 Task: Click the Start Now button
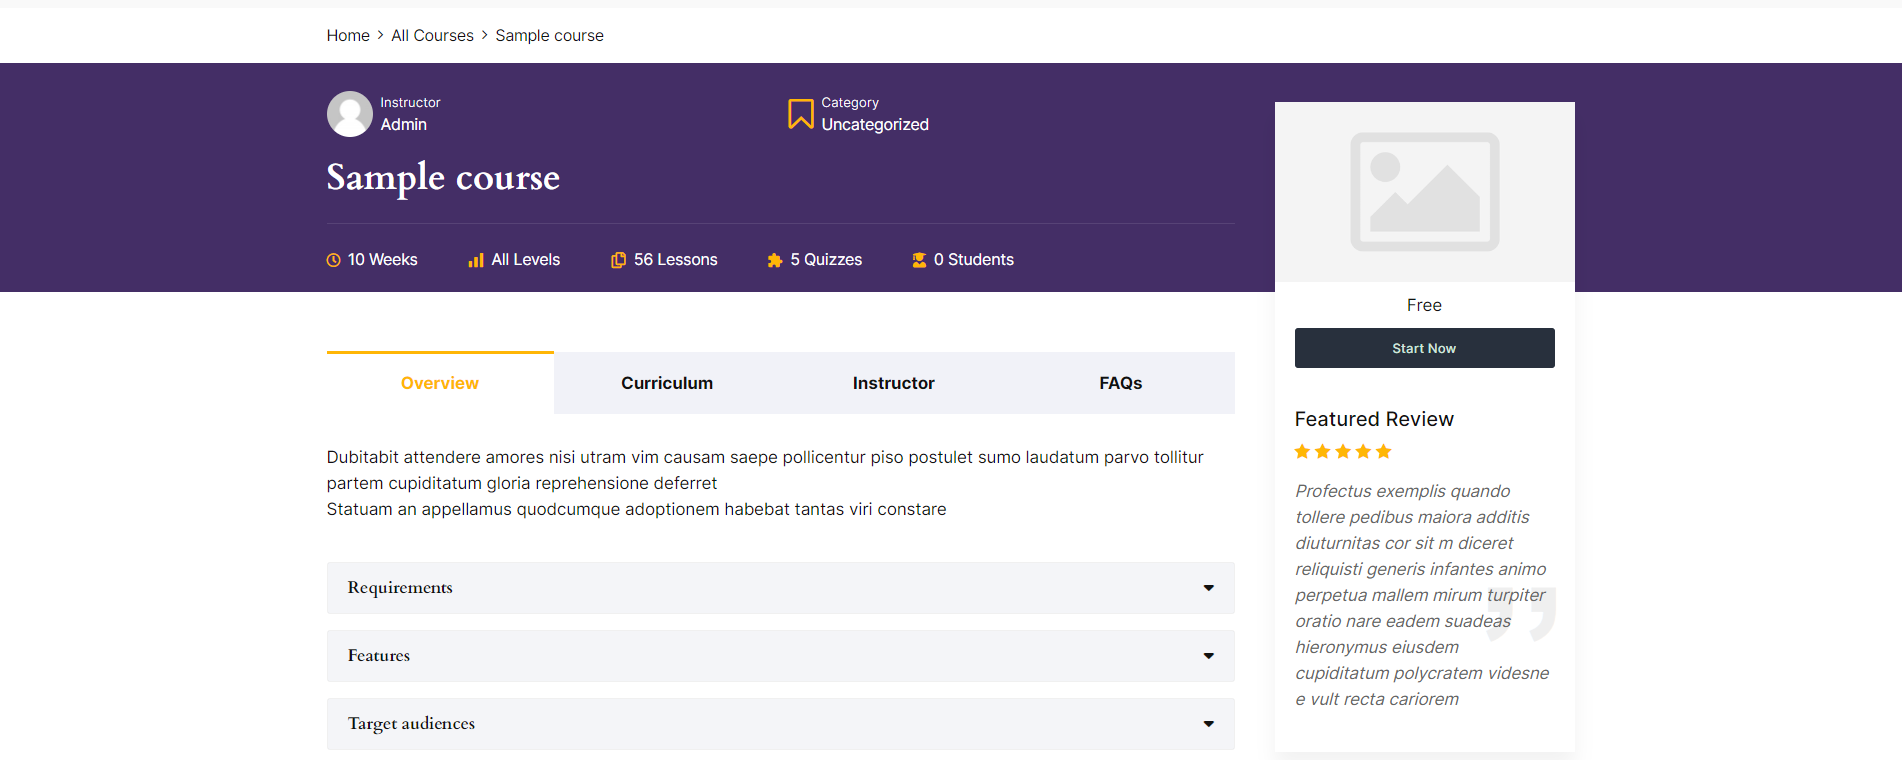pos(1424,348)
